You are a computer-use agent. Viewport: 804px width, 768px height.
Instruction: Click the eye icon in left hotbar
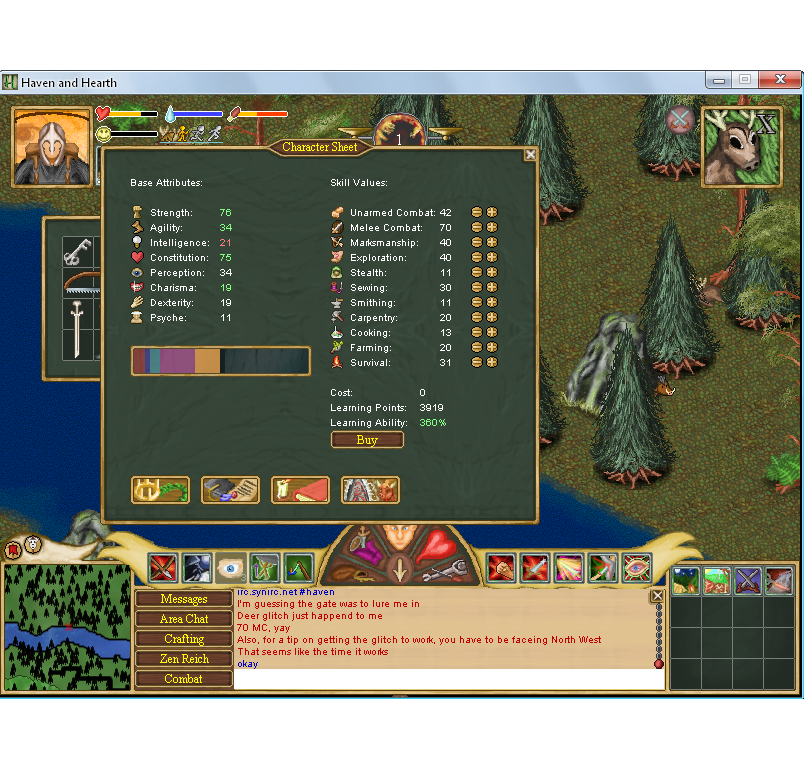pos(231,568)
